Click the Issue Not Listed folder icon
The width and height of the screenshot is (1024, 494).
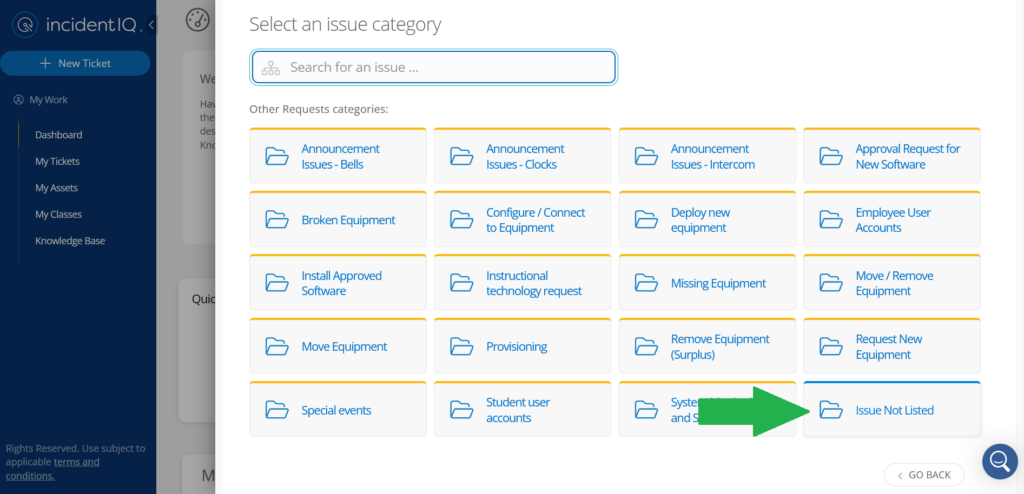tap(831, 410)
